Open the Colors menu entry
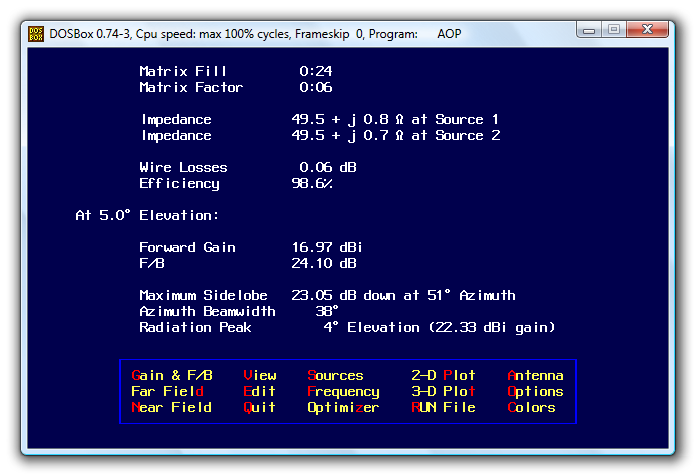This screenshot has height=476, width=696. point(531,408)
